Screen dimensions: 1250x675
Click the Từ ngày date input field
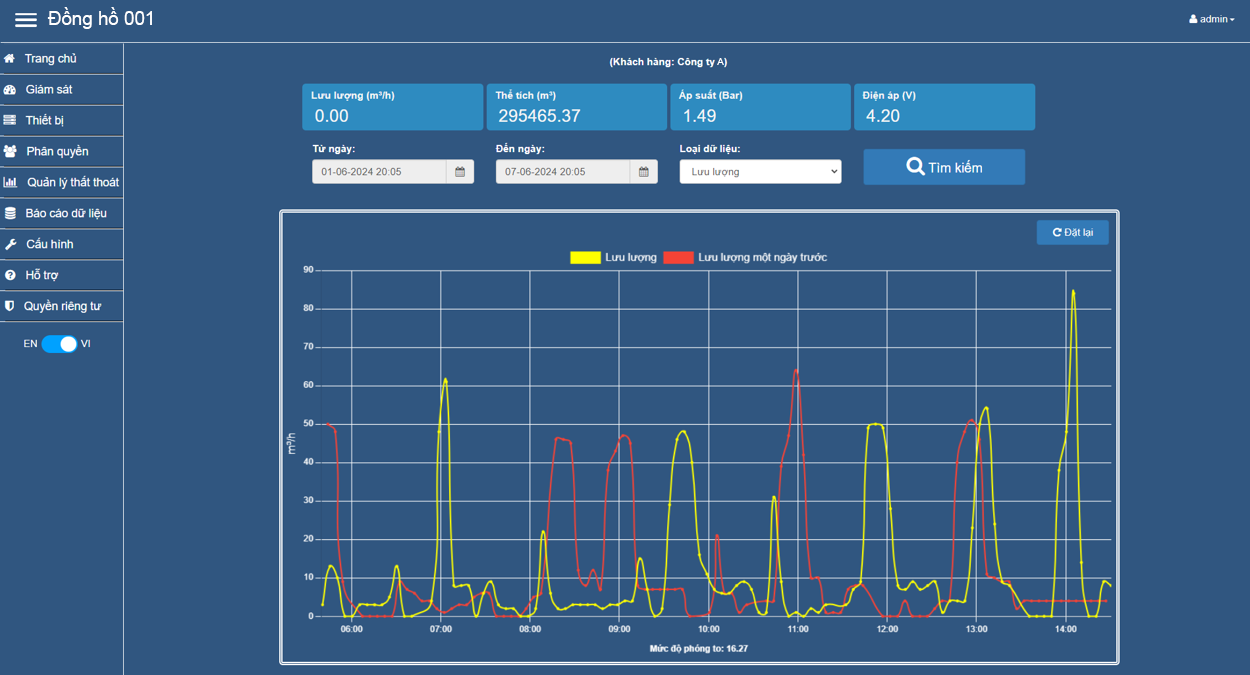(x=379, y=172)
